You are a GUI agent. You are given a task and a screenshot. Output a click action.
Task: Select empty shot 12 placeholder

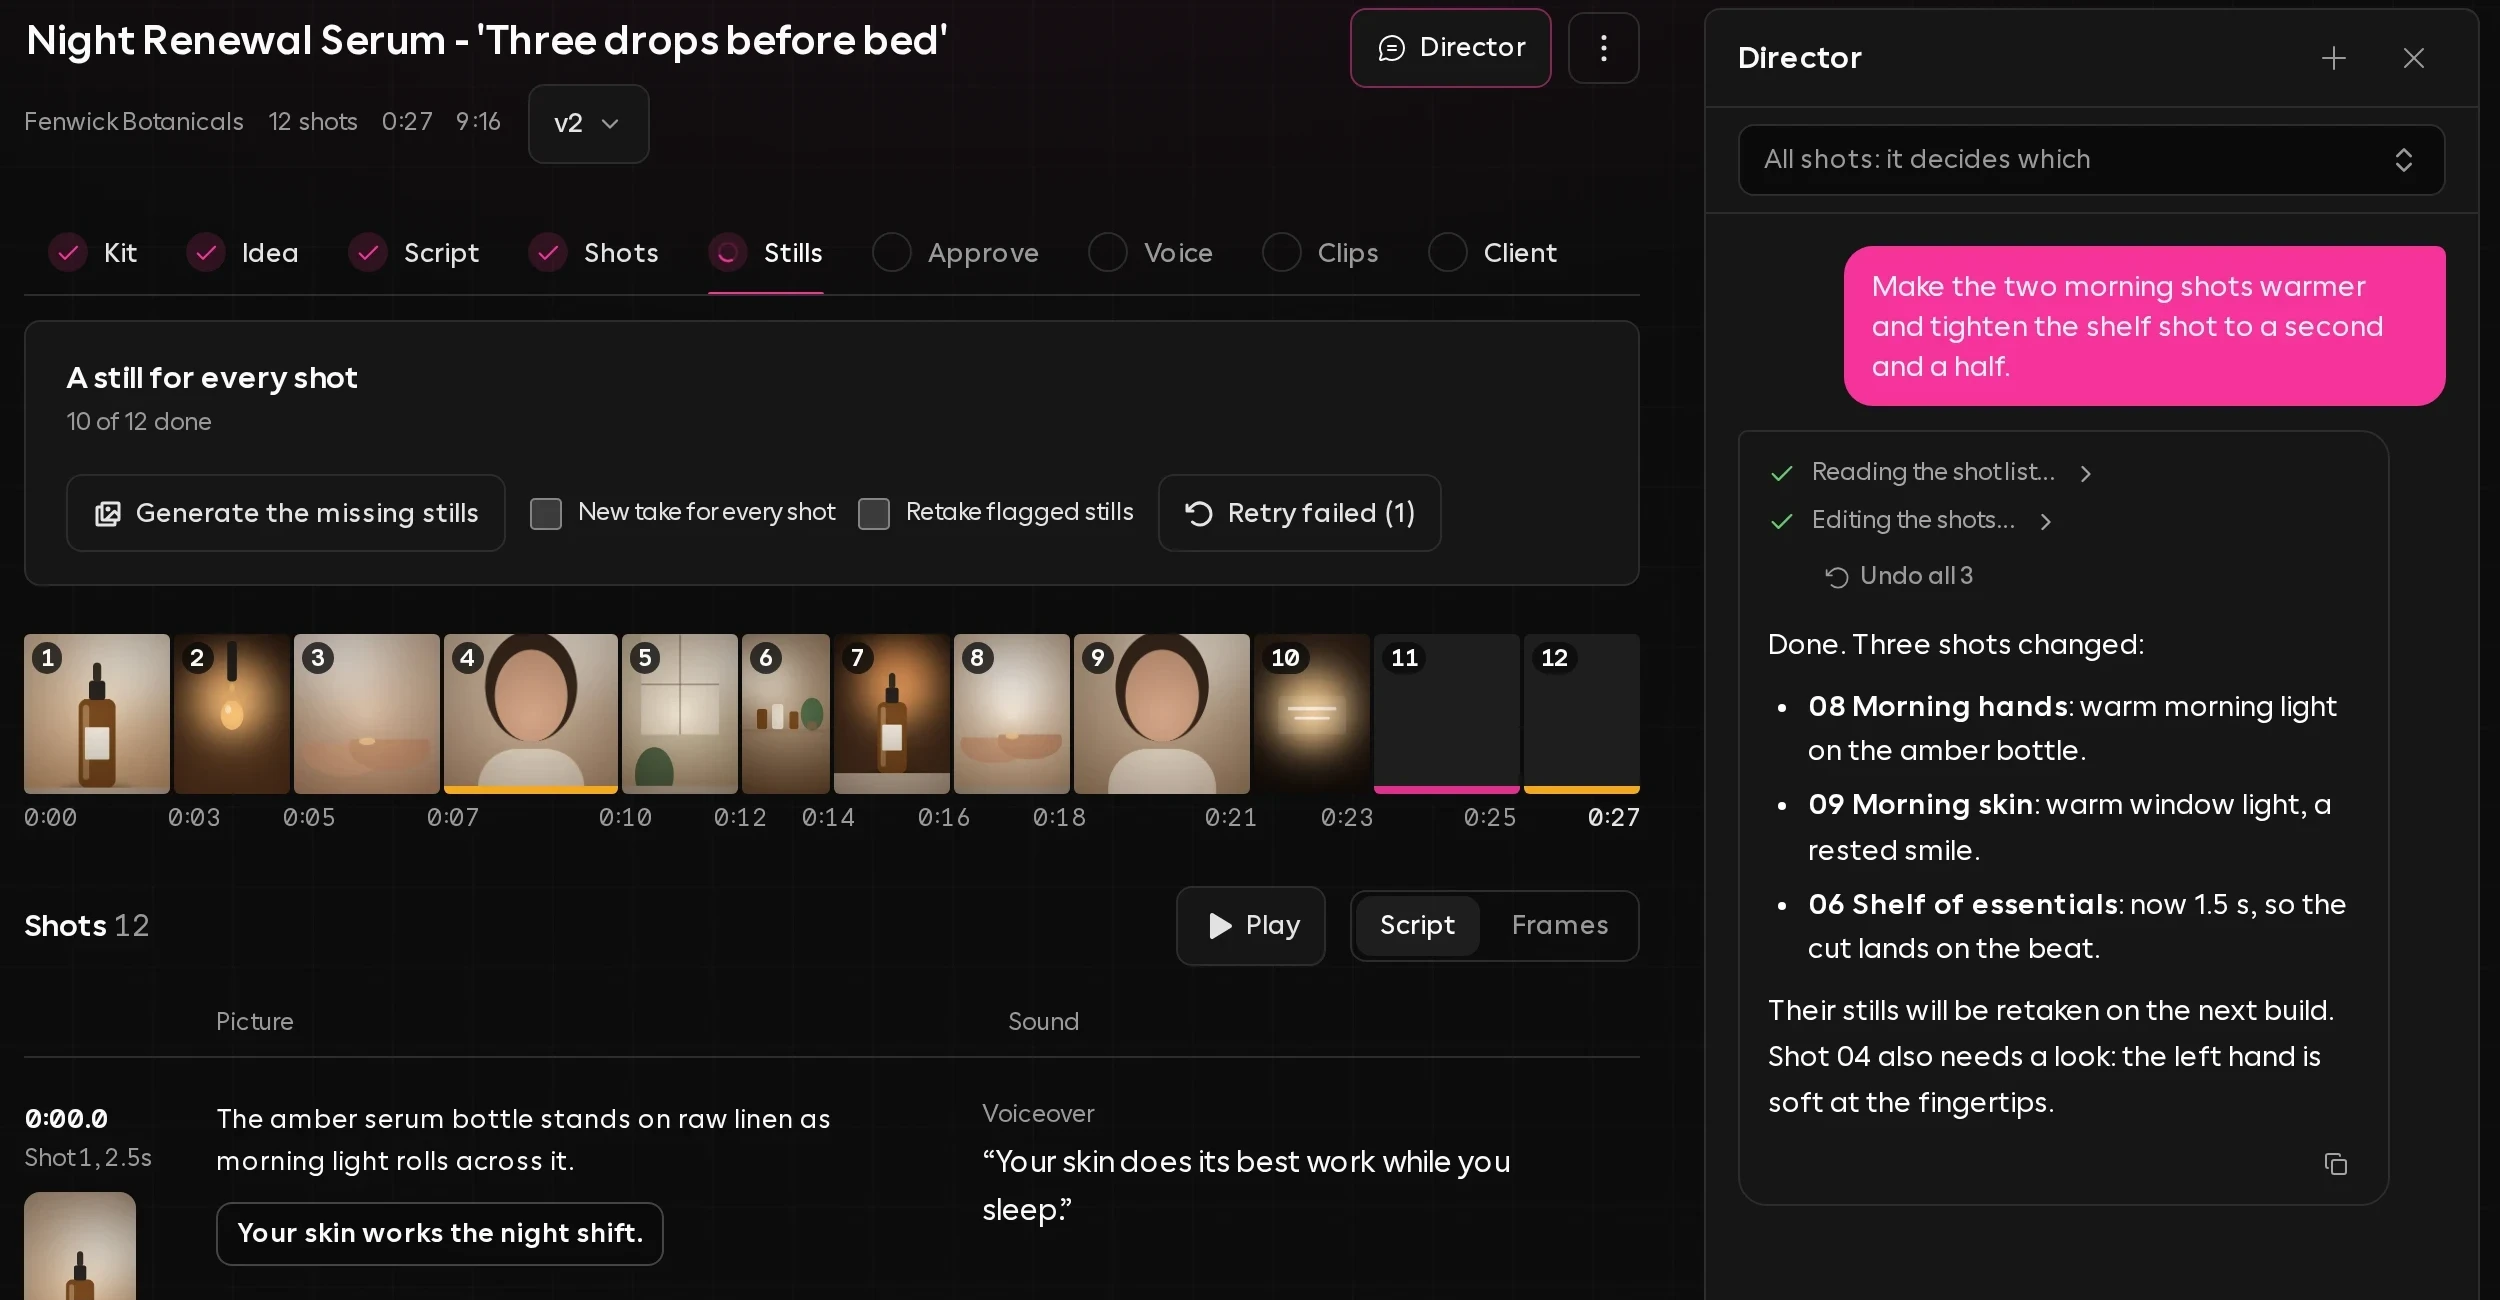tap(1582, 713)
